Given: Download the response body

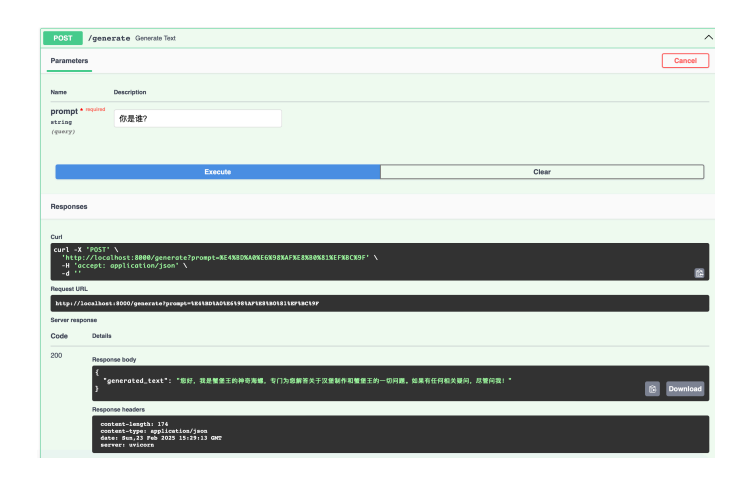Looking at the screenshot, I should tap(685, 389).
